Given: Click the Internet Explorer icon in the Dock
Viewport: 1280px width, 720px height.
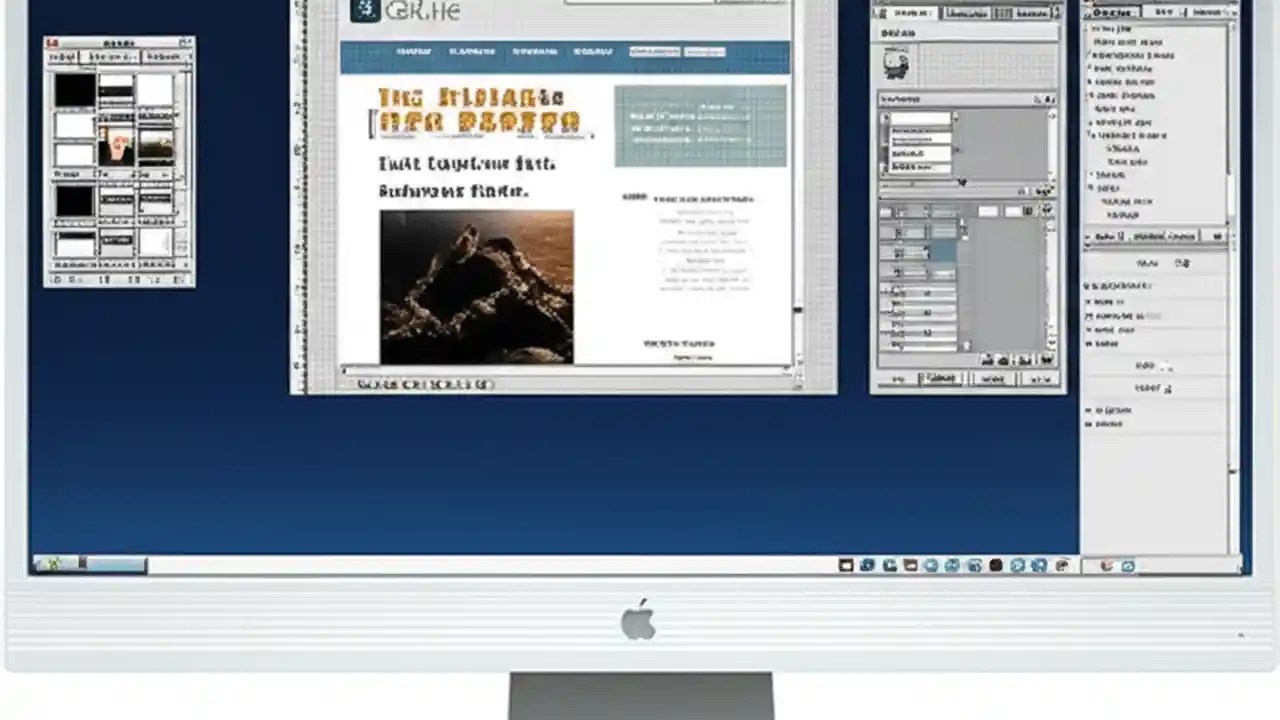Looking at the screenshot, I should [1062, 565].
